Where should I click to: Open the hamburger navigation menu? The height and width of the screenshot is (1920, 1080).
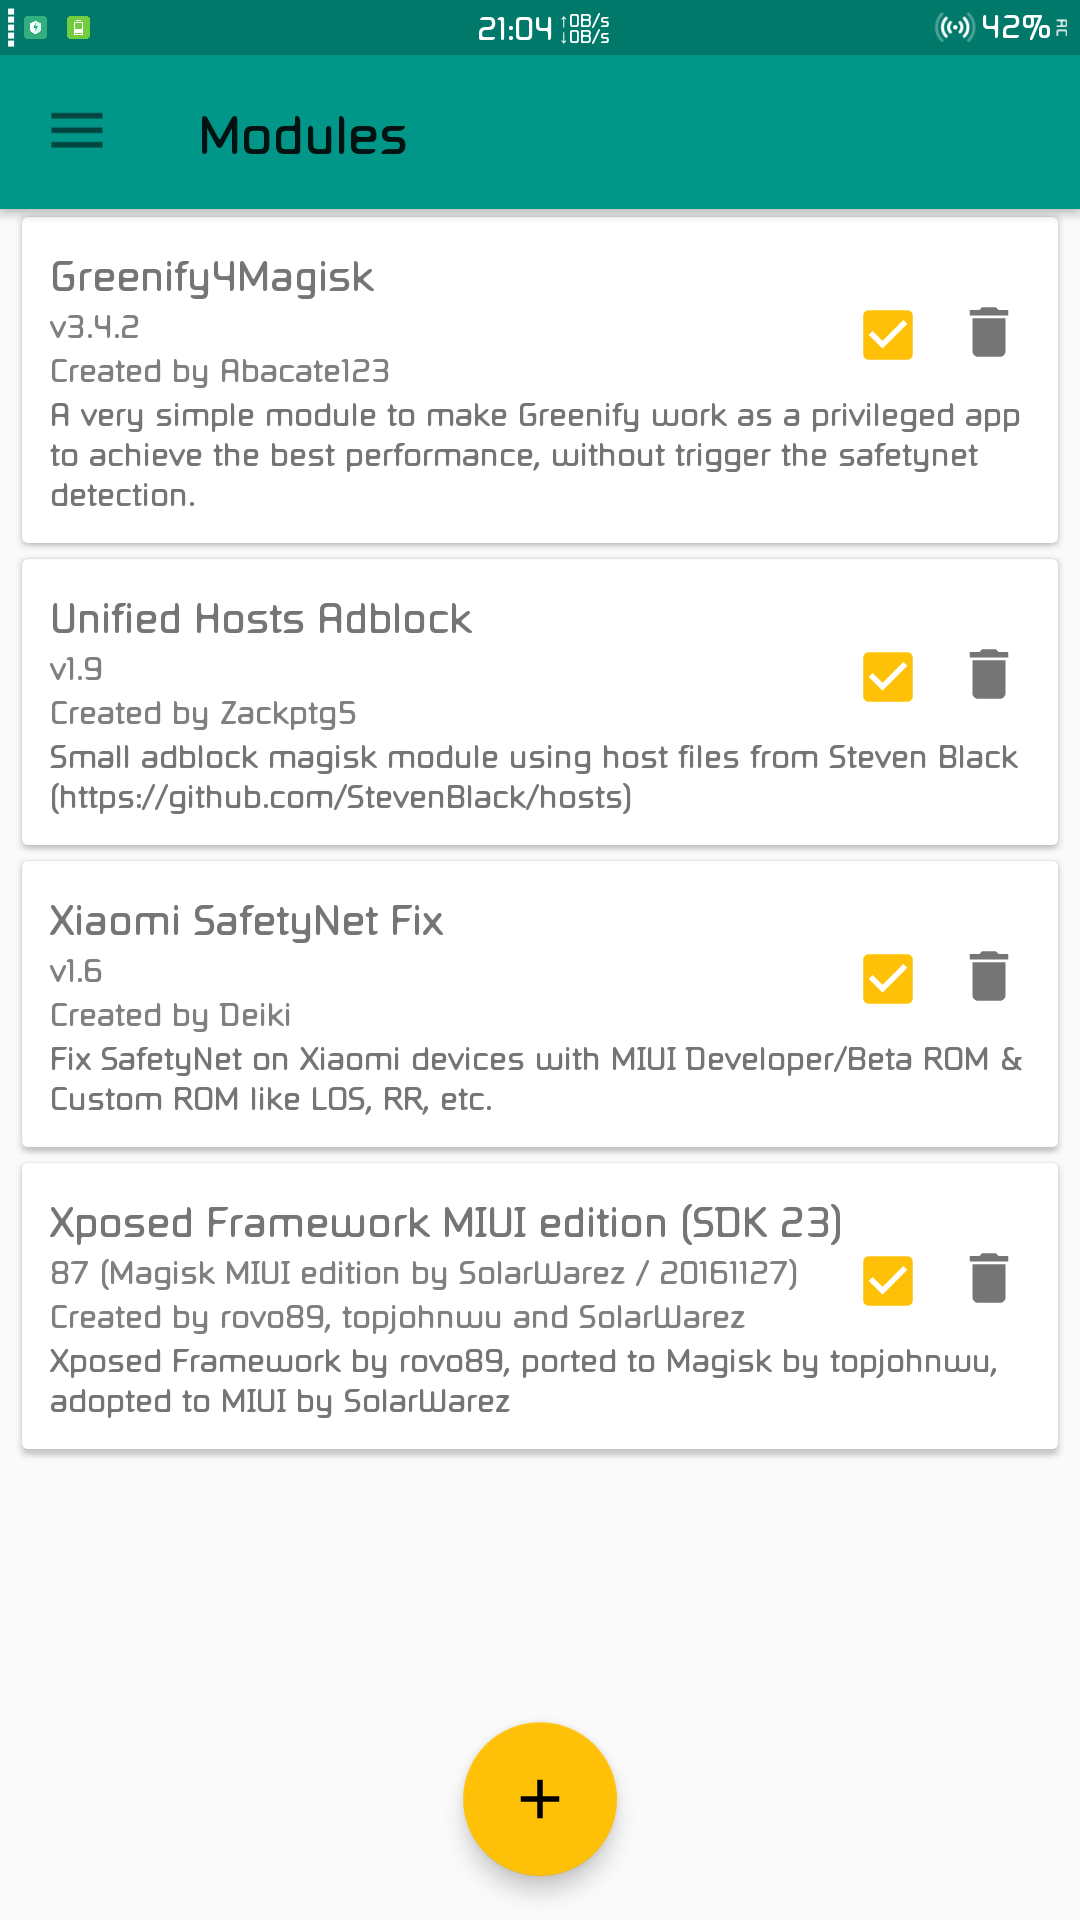click(x=77, y=131)
